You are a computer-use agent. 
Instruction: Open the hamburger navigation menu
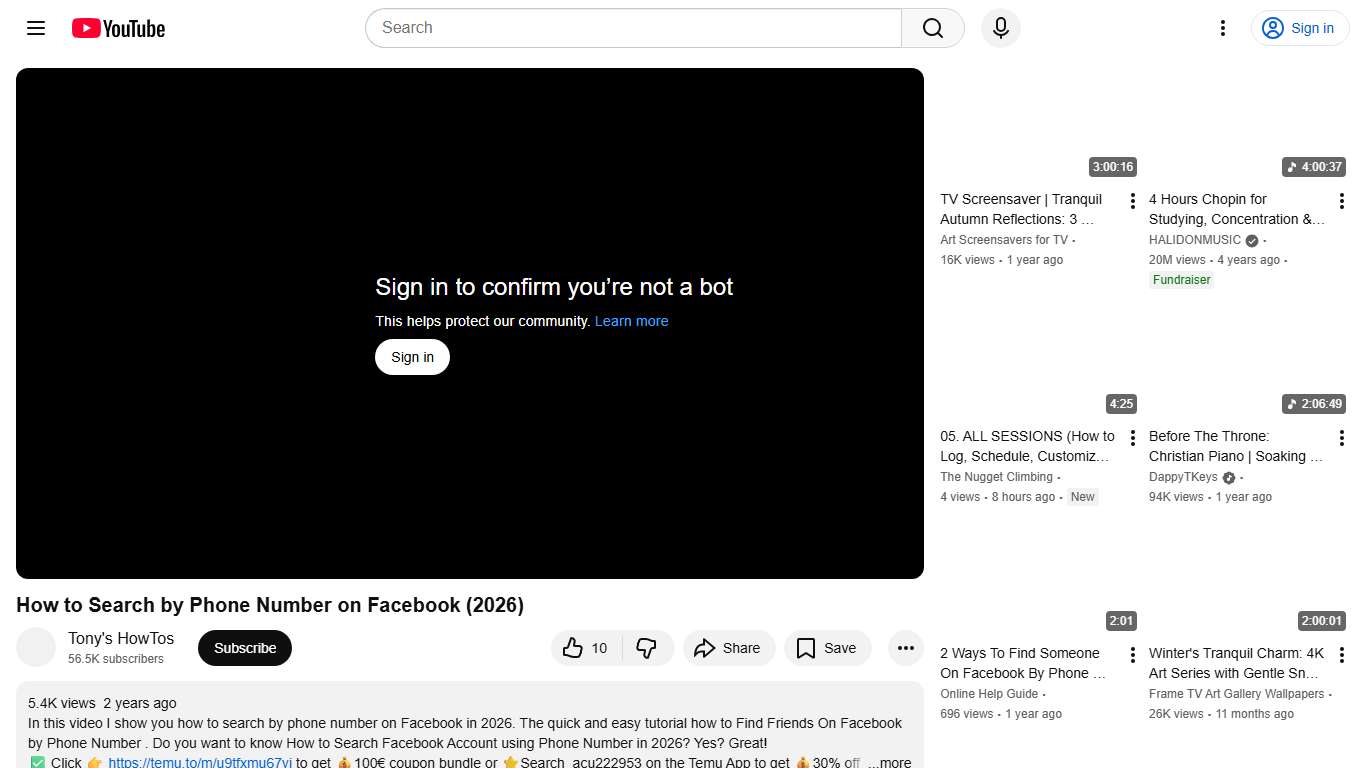coord(35,28)
